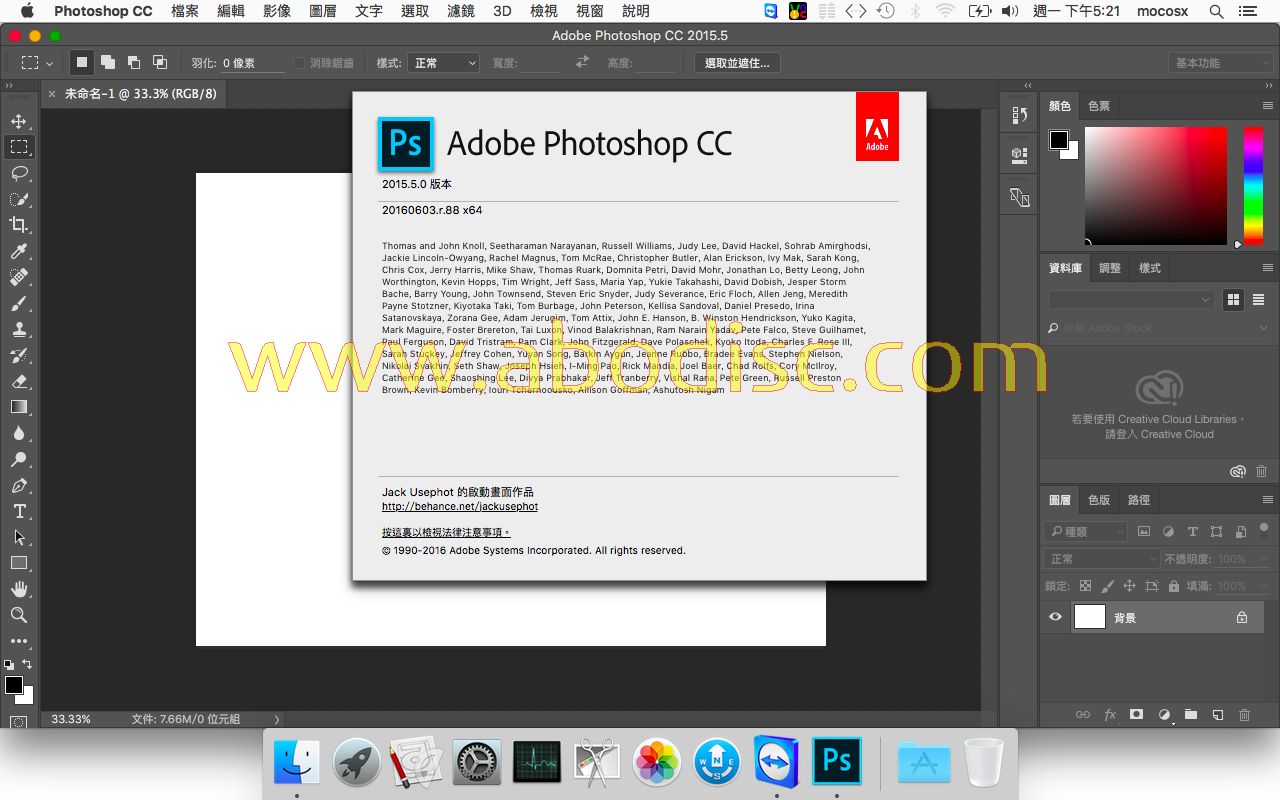Switch to the 路徑 tab
This screenshot has width=1280, height=800.
point(1139,500)
